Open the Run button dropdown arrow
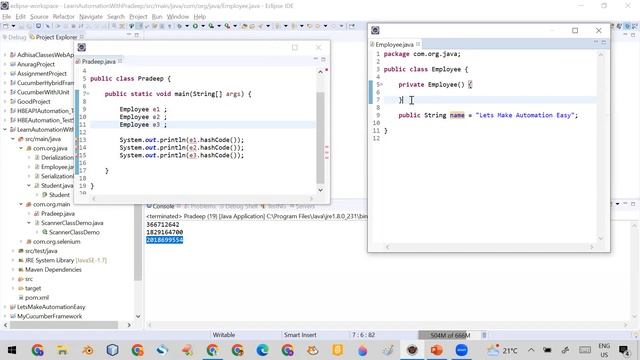This screenshot has width=640, height=360. click(x=203, y=26)
